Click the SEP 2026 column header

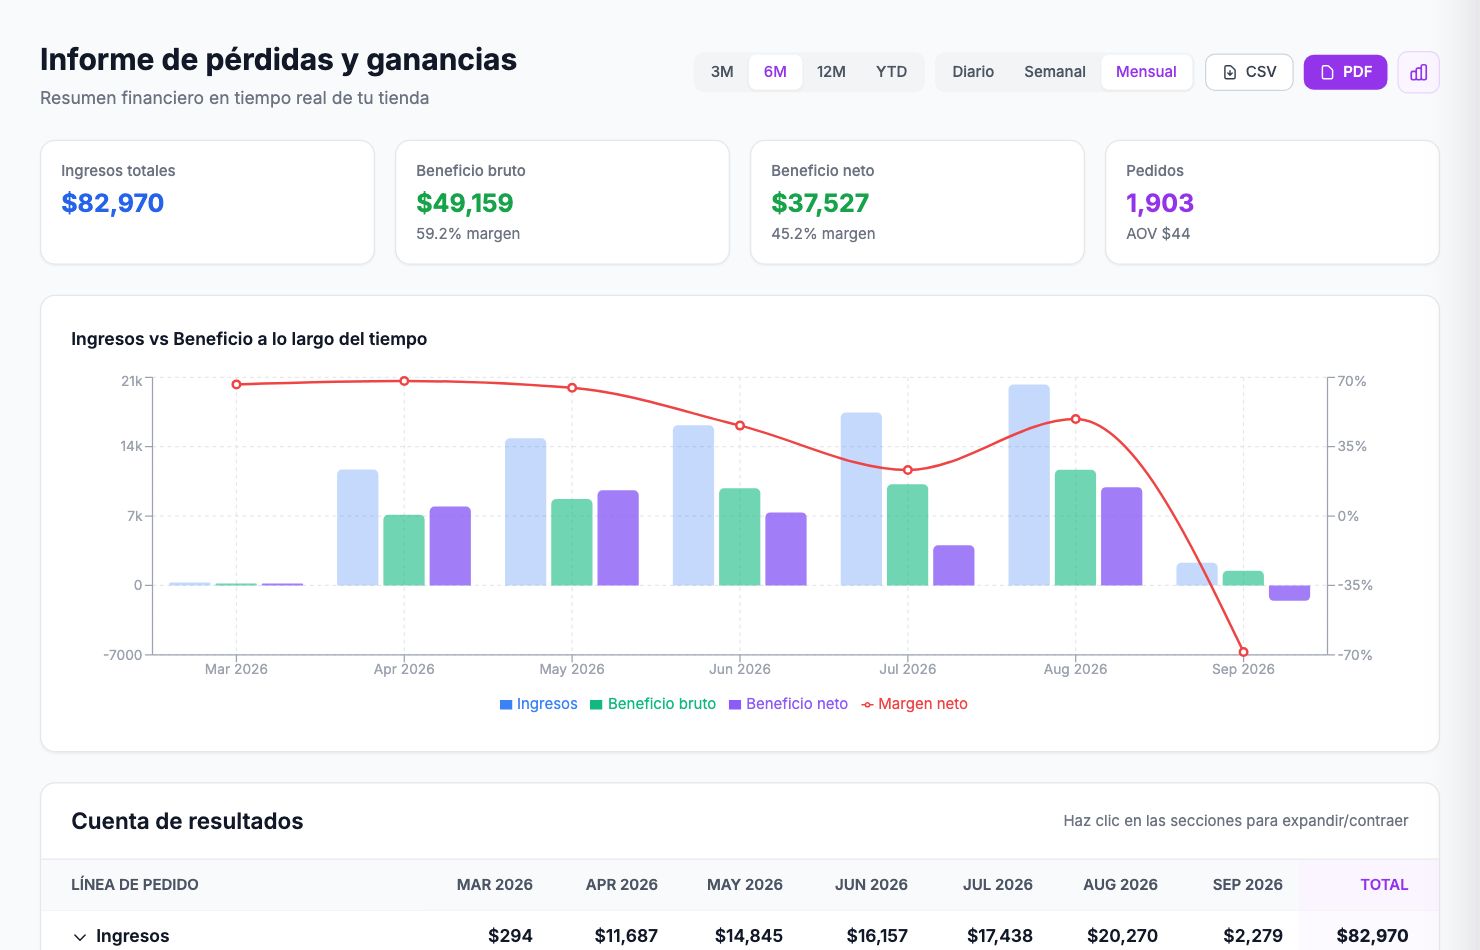pos(1247,885)
